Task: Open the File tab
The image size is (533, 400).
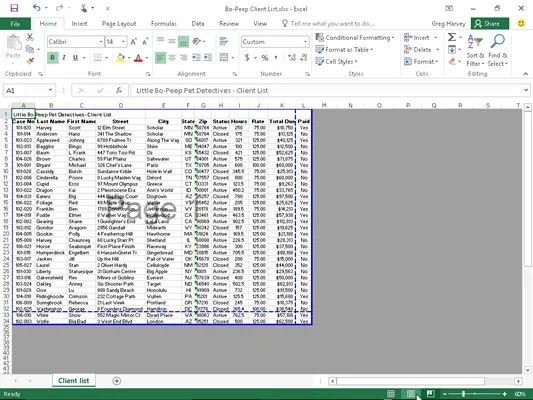Action: (15, 24)
